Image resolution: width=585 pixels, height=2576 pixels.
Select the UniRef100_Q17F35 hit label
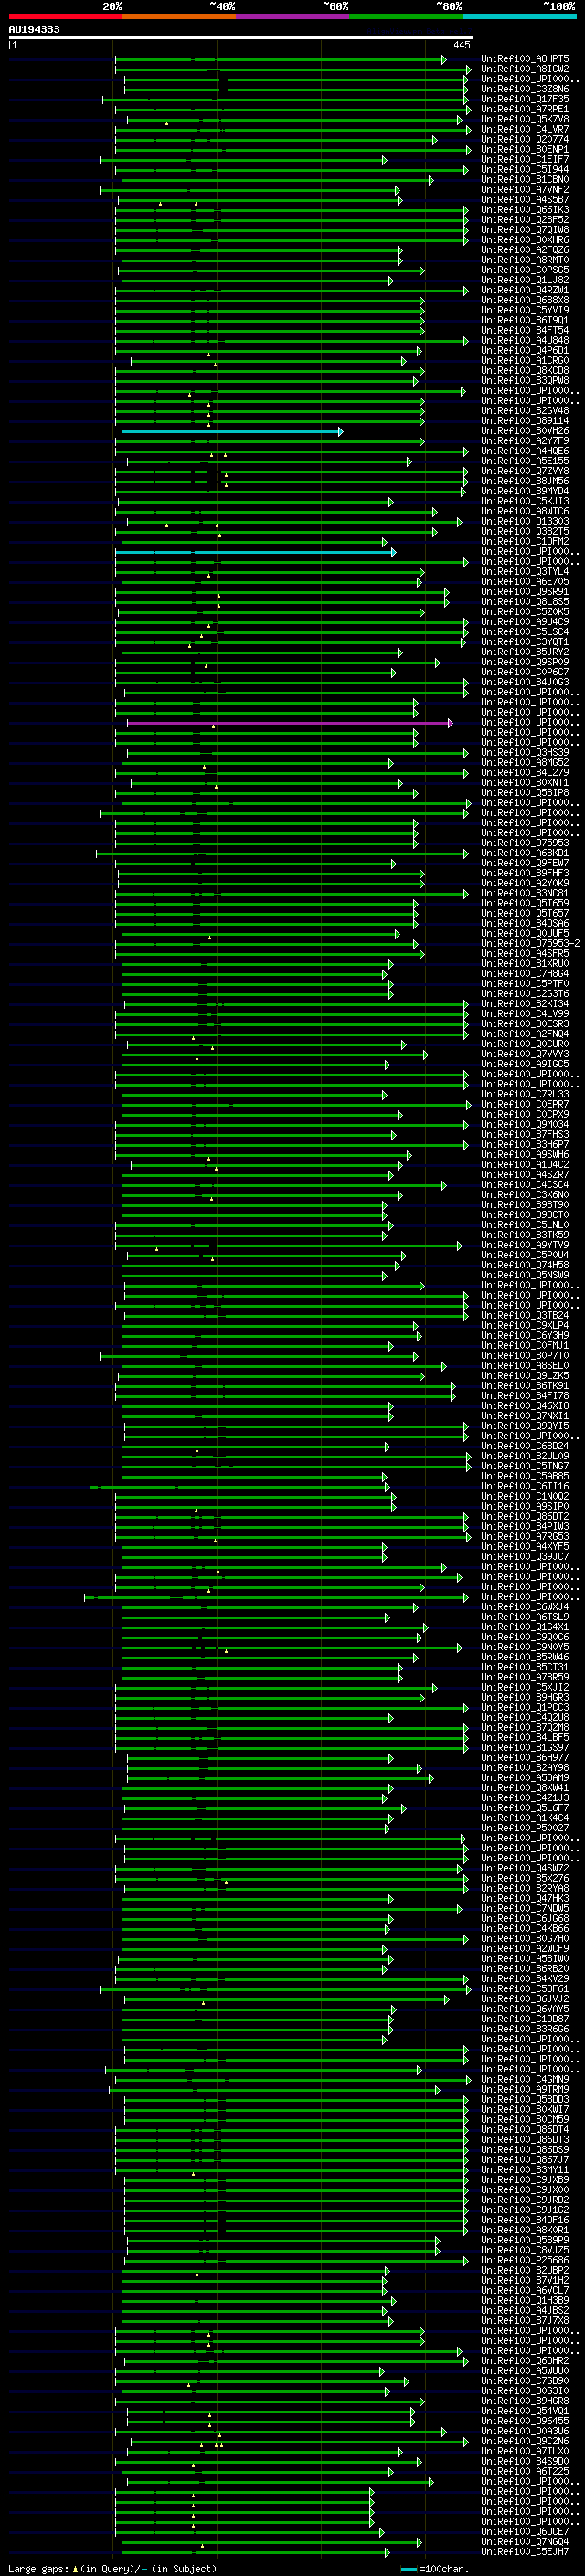click(525, 99)
